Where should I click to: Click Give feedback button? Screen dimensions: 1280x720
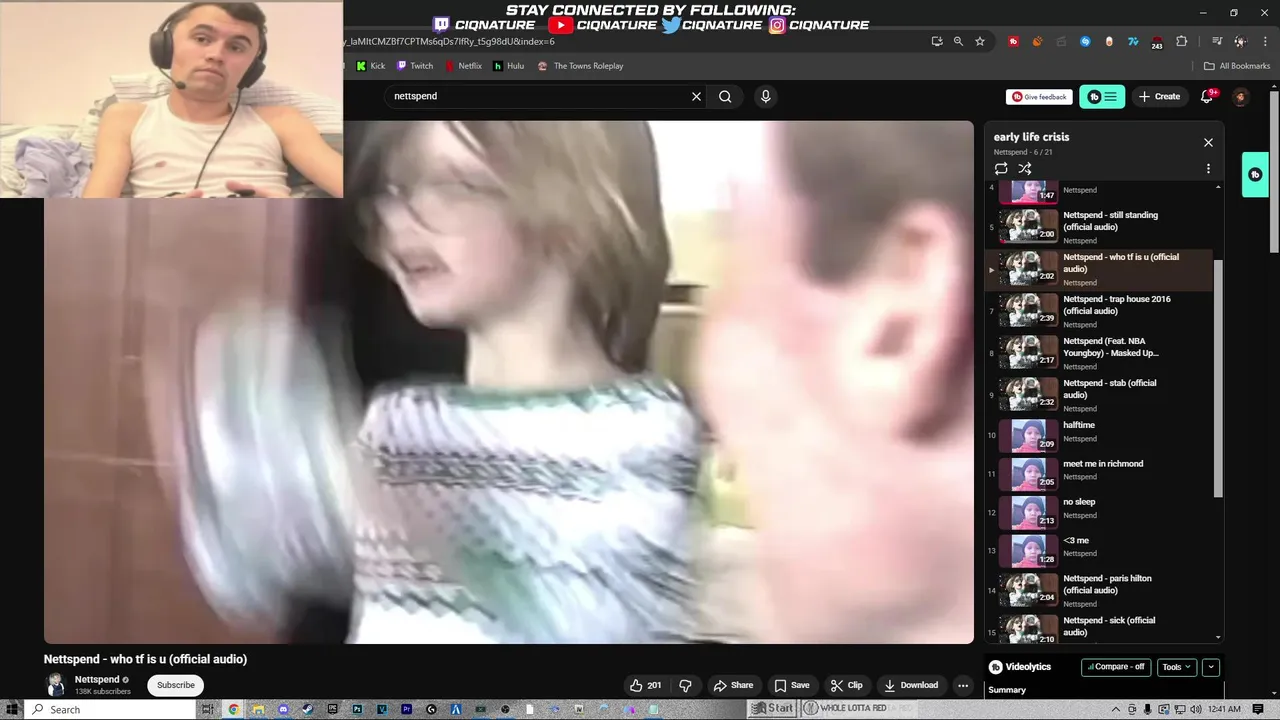[1039, 97]
